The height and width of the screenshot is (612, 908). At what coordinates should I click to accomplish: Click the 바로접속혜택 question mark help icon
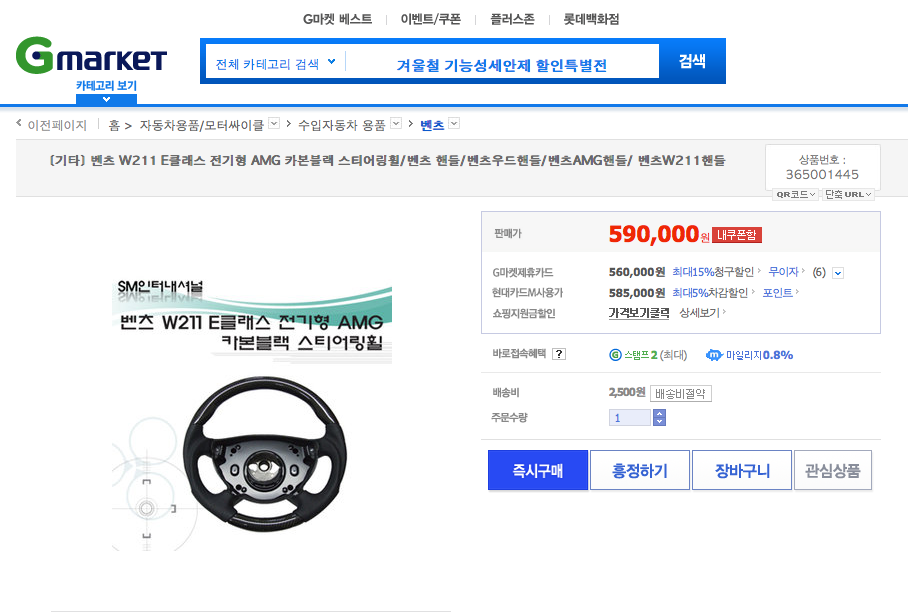click(x=559, y=354)
